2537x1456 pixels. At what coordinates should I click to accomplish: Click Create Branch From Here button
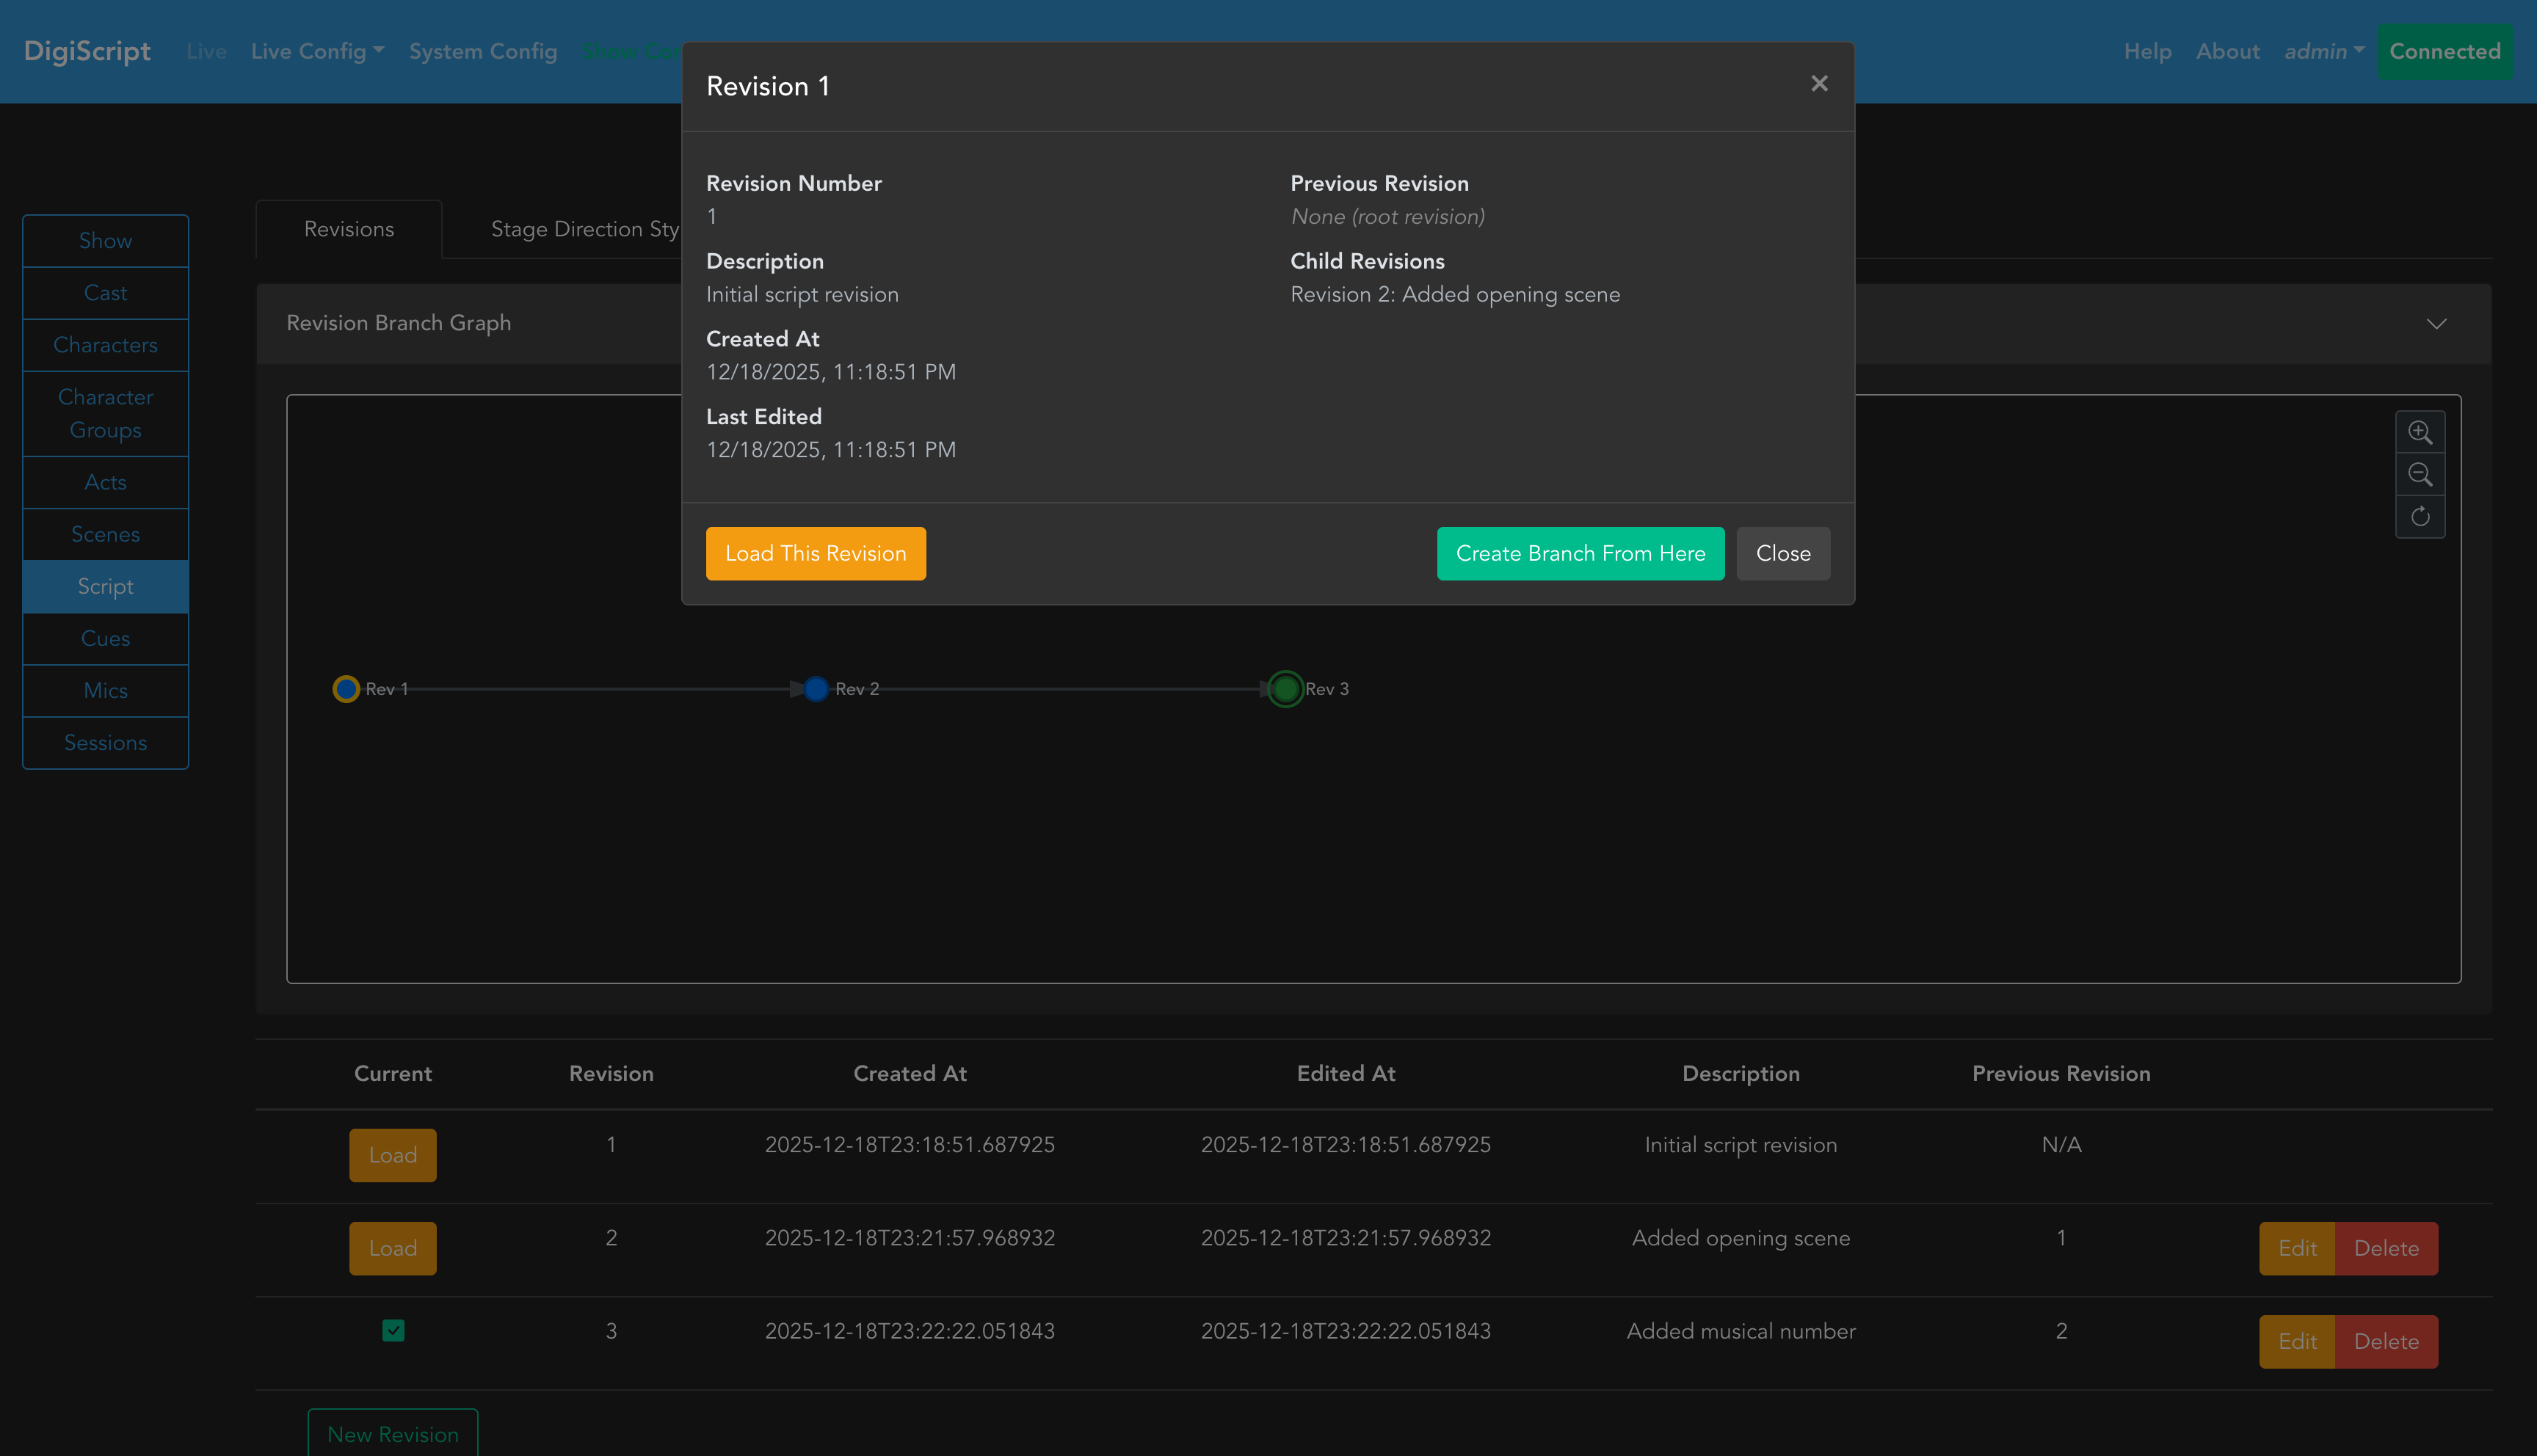point(1580,553)
